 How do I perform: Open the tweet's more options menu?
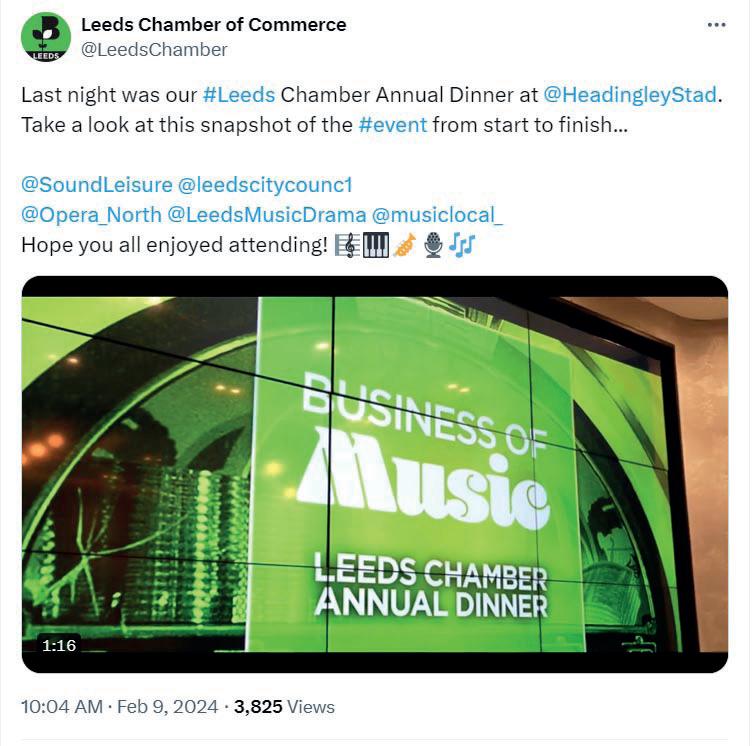pos(716,25)
